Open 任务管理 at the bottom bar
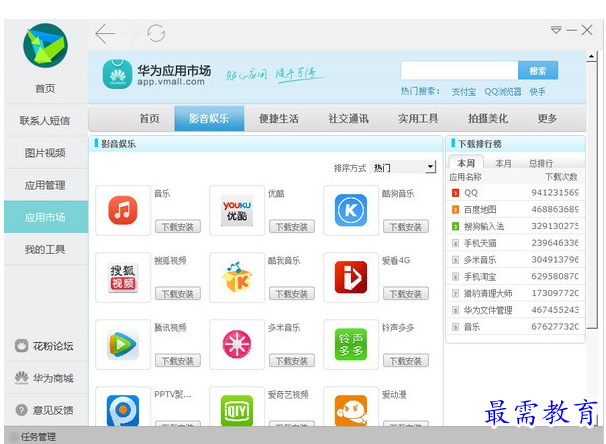606x444 pixels. [x=38, y=437]
